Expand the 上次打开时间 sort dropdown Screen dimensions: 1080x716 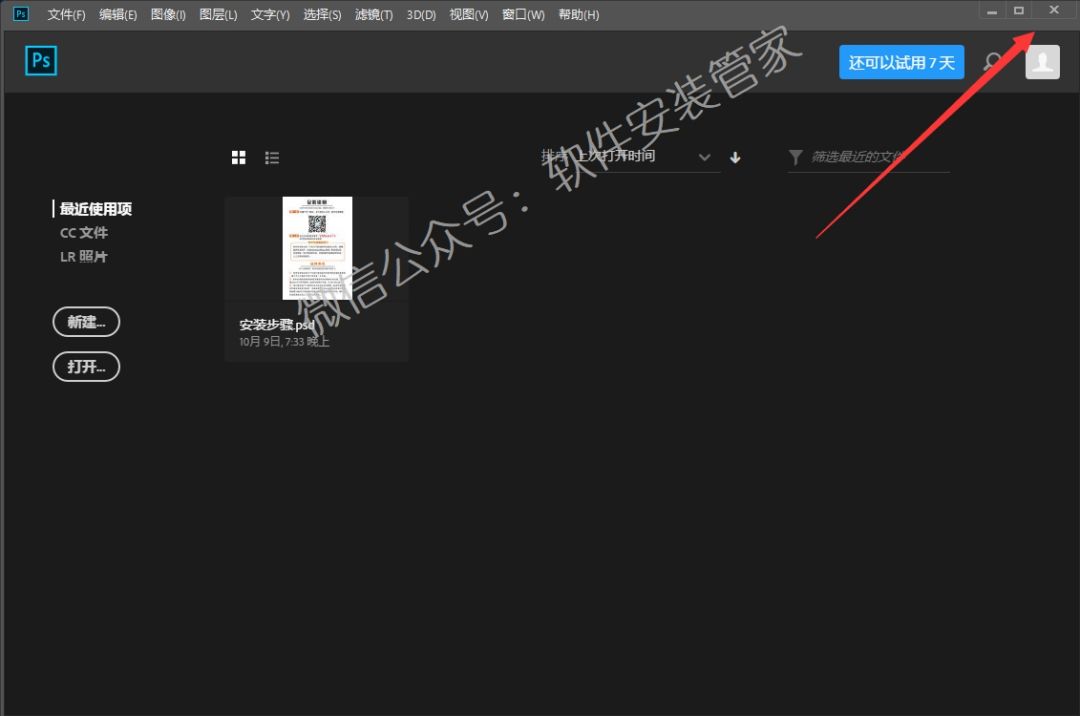pyautogui.click(x=704, y=157)
